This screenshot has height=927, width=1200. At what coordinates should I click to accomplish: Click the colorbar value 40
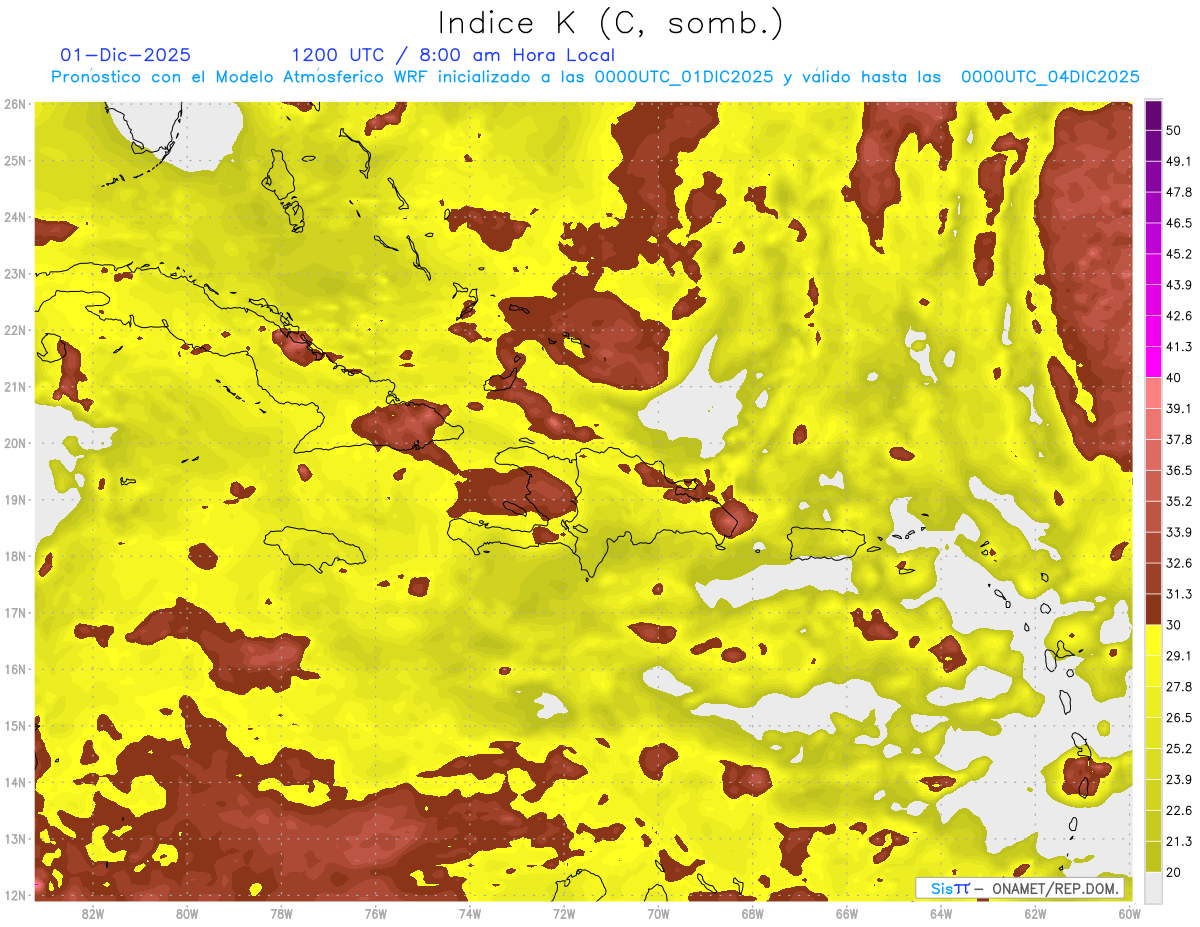(1174, 378)
